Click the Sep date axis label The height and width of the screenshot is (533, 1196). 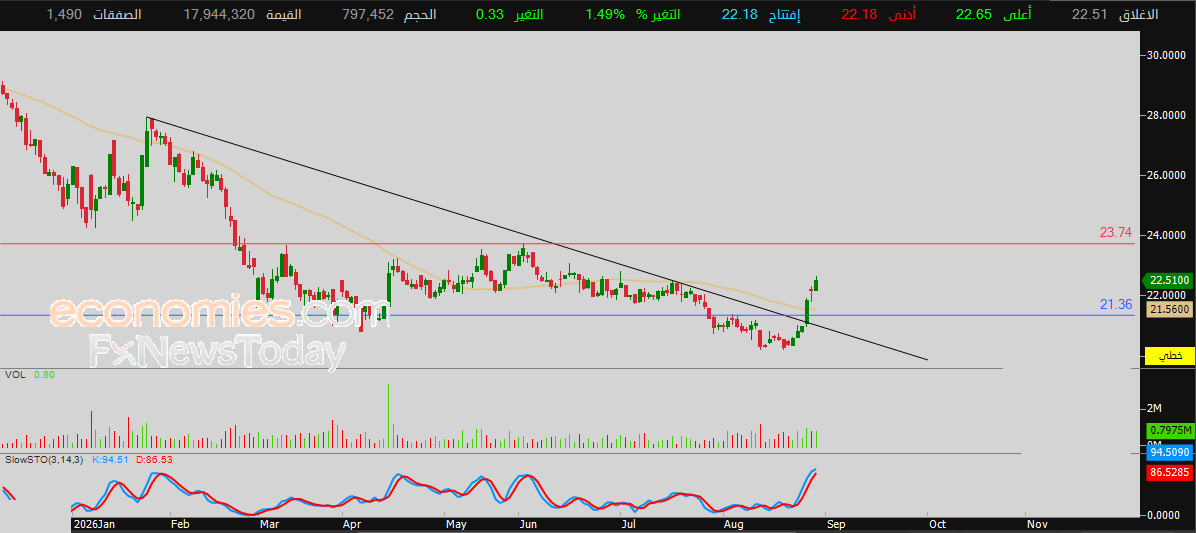(834, 525)
